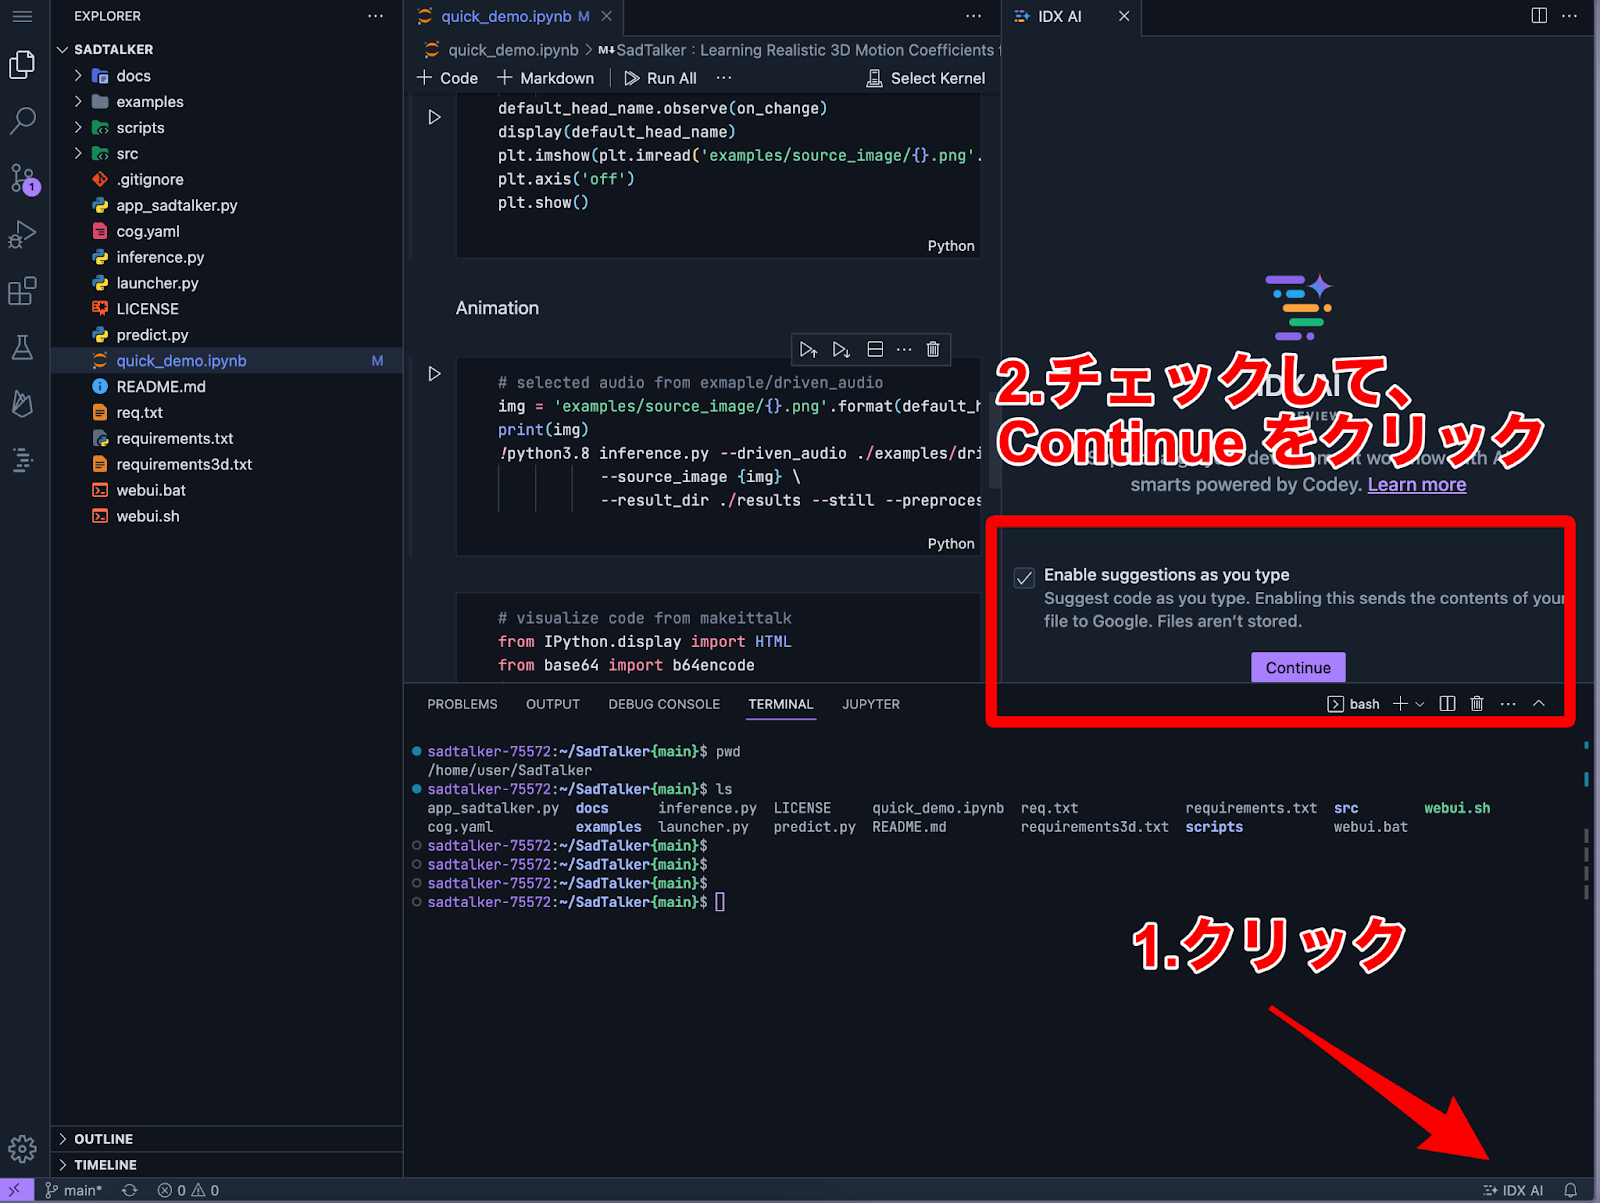Open remote window indicator in status bar
This screenshot has width=1600, height=1203.
pyautogui.click(x=15, y=1190)
